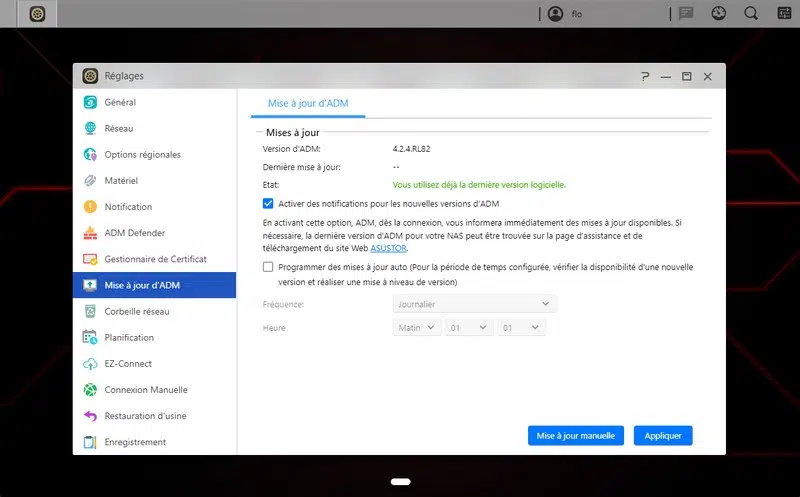The width and height of the screenshot is (800, 497).
Task: Click the Mise à jour manuelle button
Action: point(576,436)
